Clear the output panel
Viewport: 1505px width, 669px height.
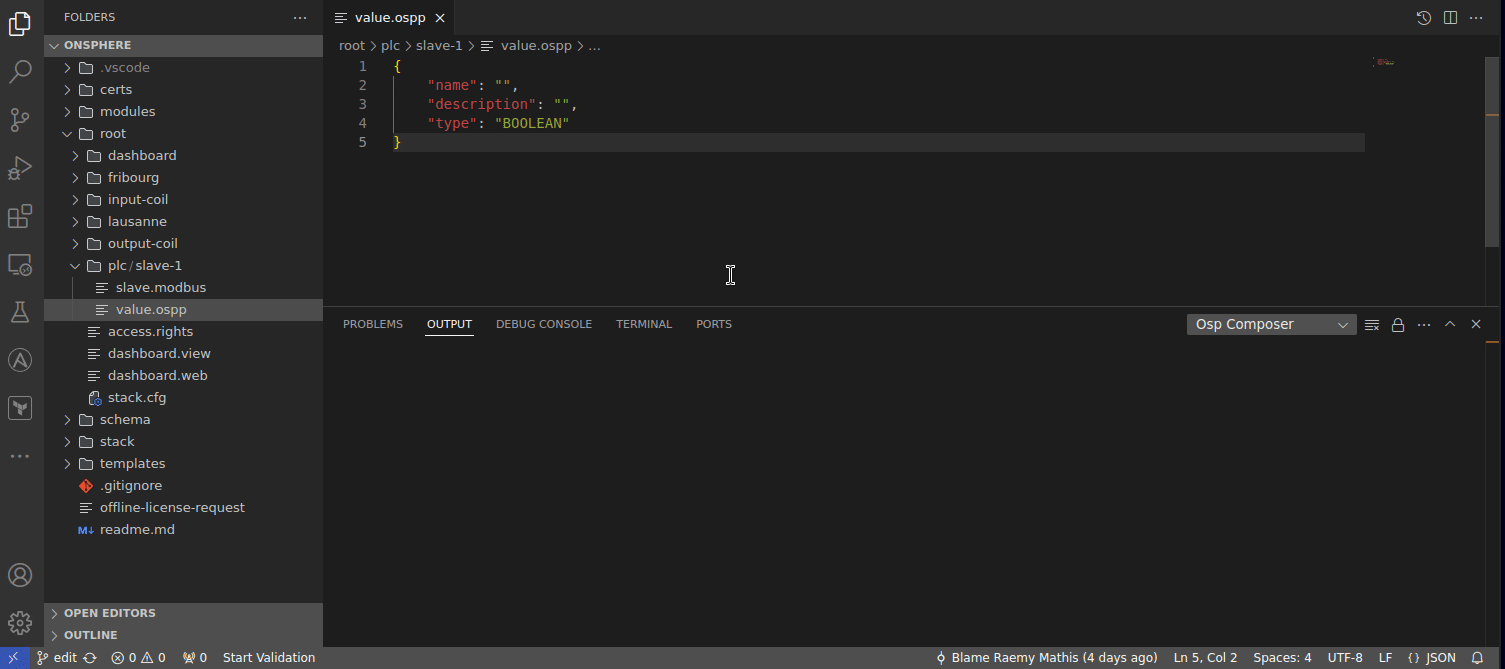click(1372, 324)
